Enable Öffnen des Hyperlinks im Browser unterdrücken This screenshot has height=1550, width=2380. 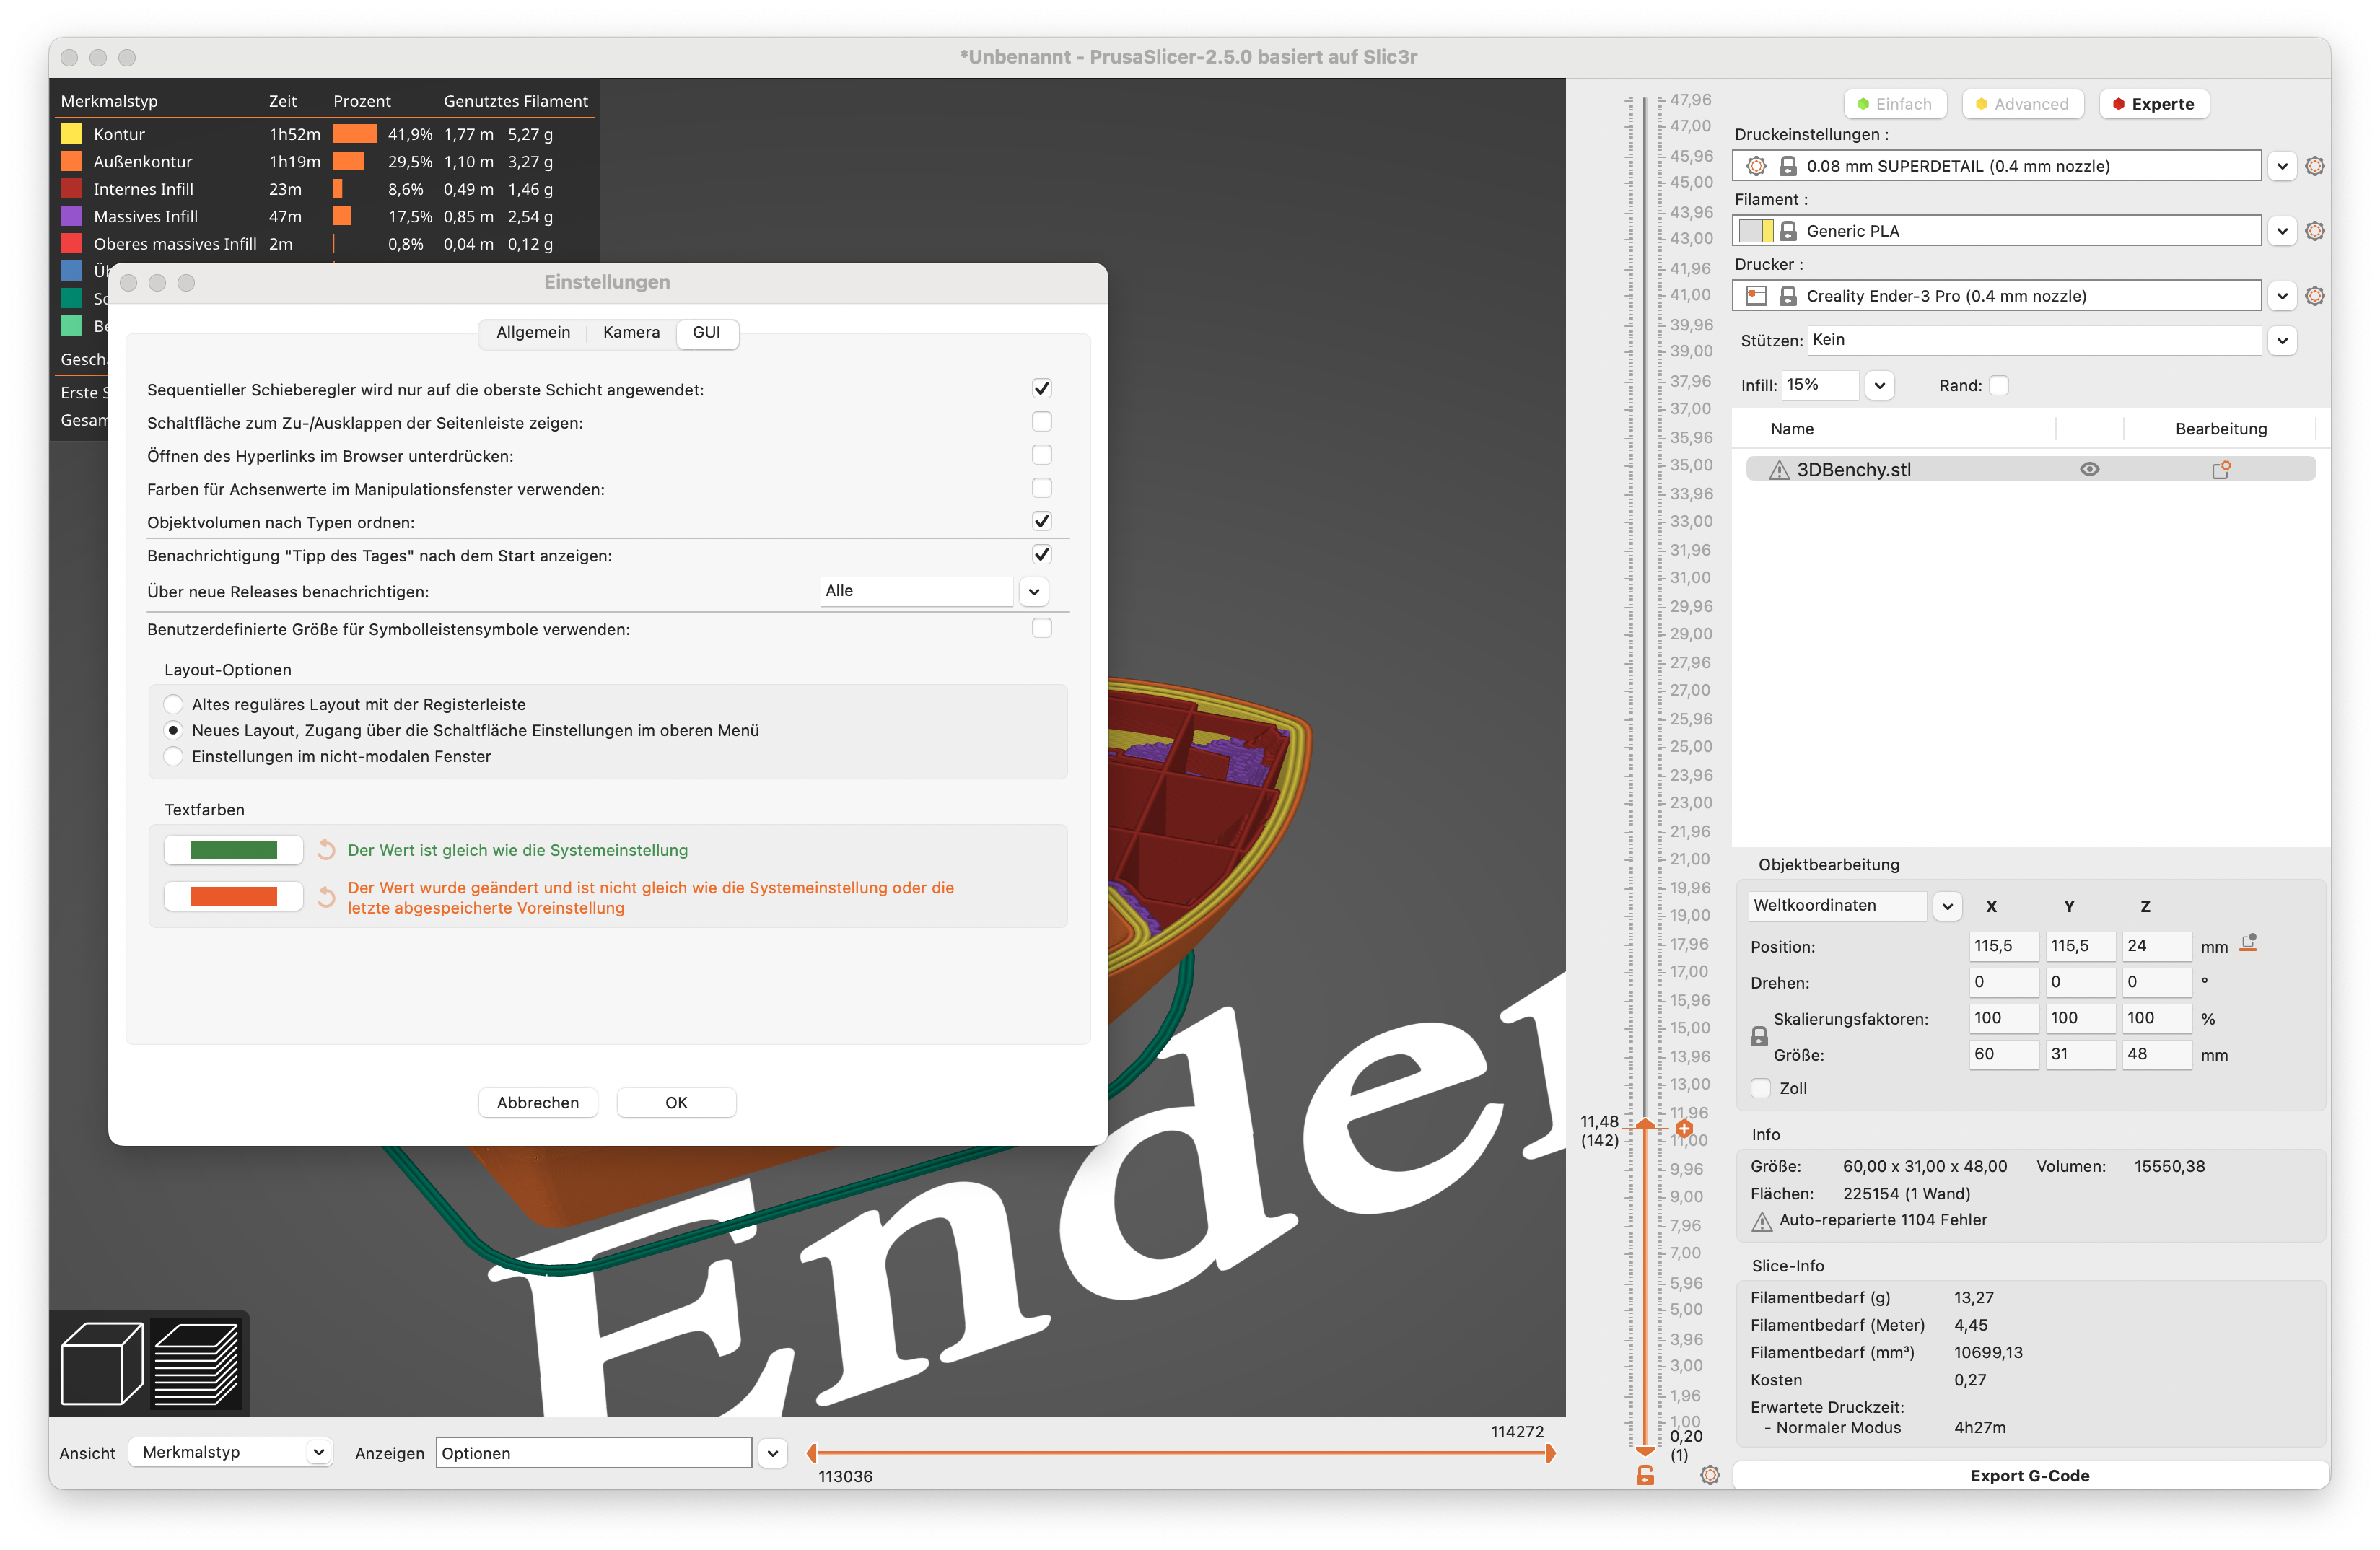pos(1041,454)
